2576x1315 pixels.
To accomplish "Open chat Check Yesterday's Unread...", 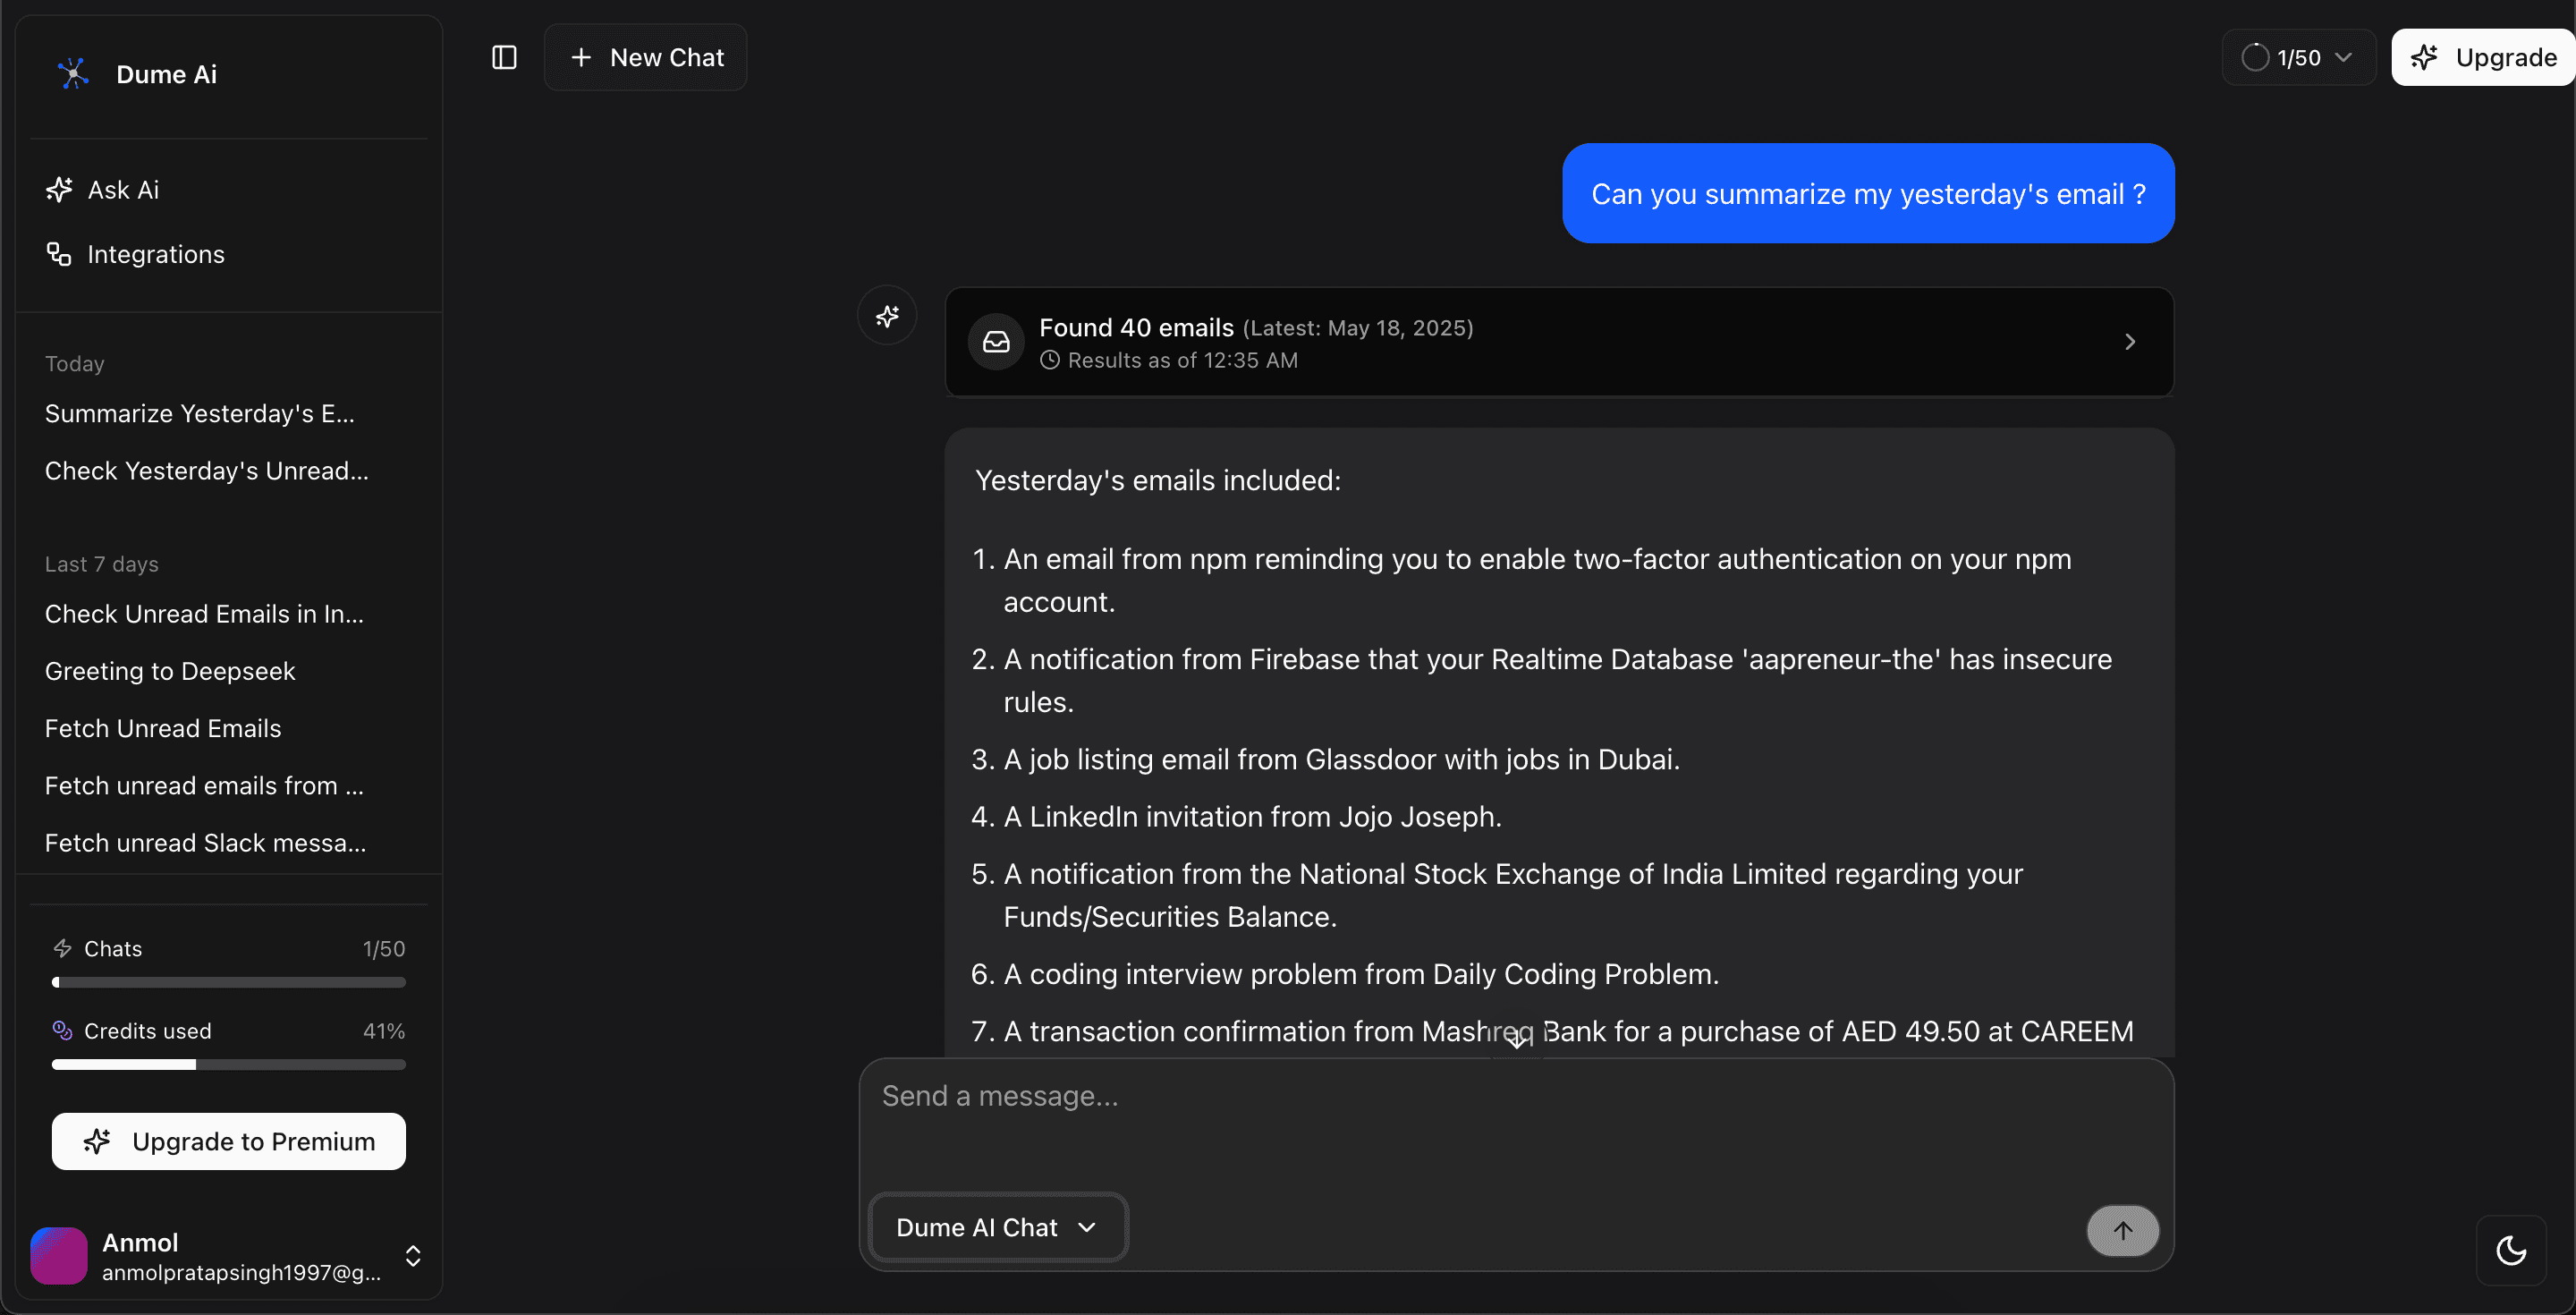I will click(x=207, y=471).
